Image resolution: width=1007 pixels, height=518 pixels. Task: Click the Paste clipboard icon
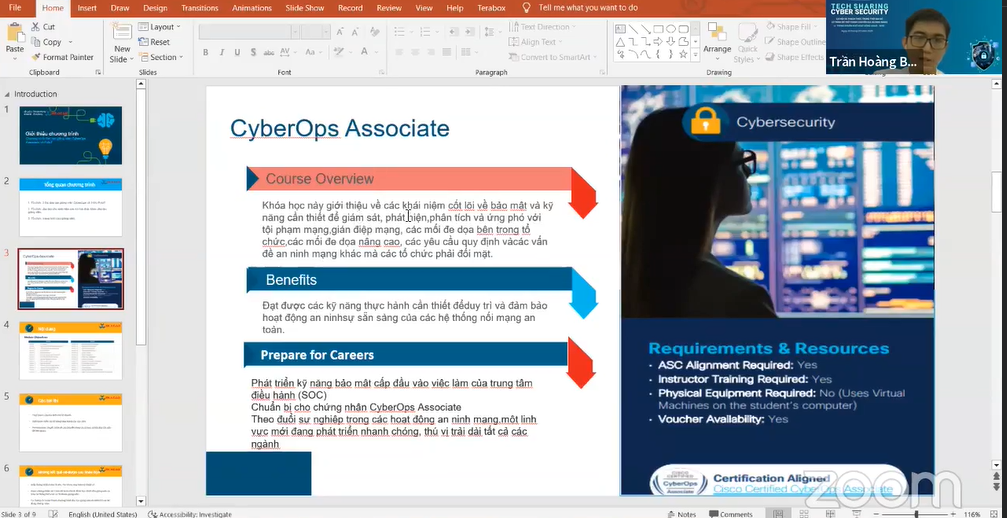(14, 33)
